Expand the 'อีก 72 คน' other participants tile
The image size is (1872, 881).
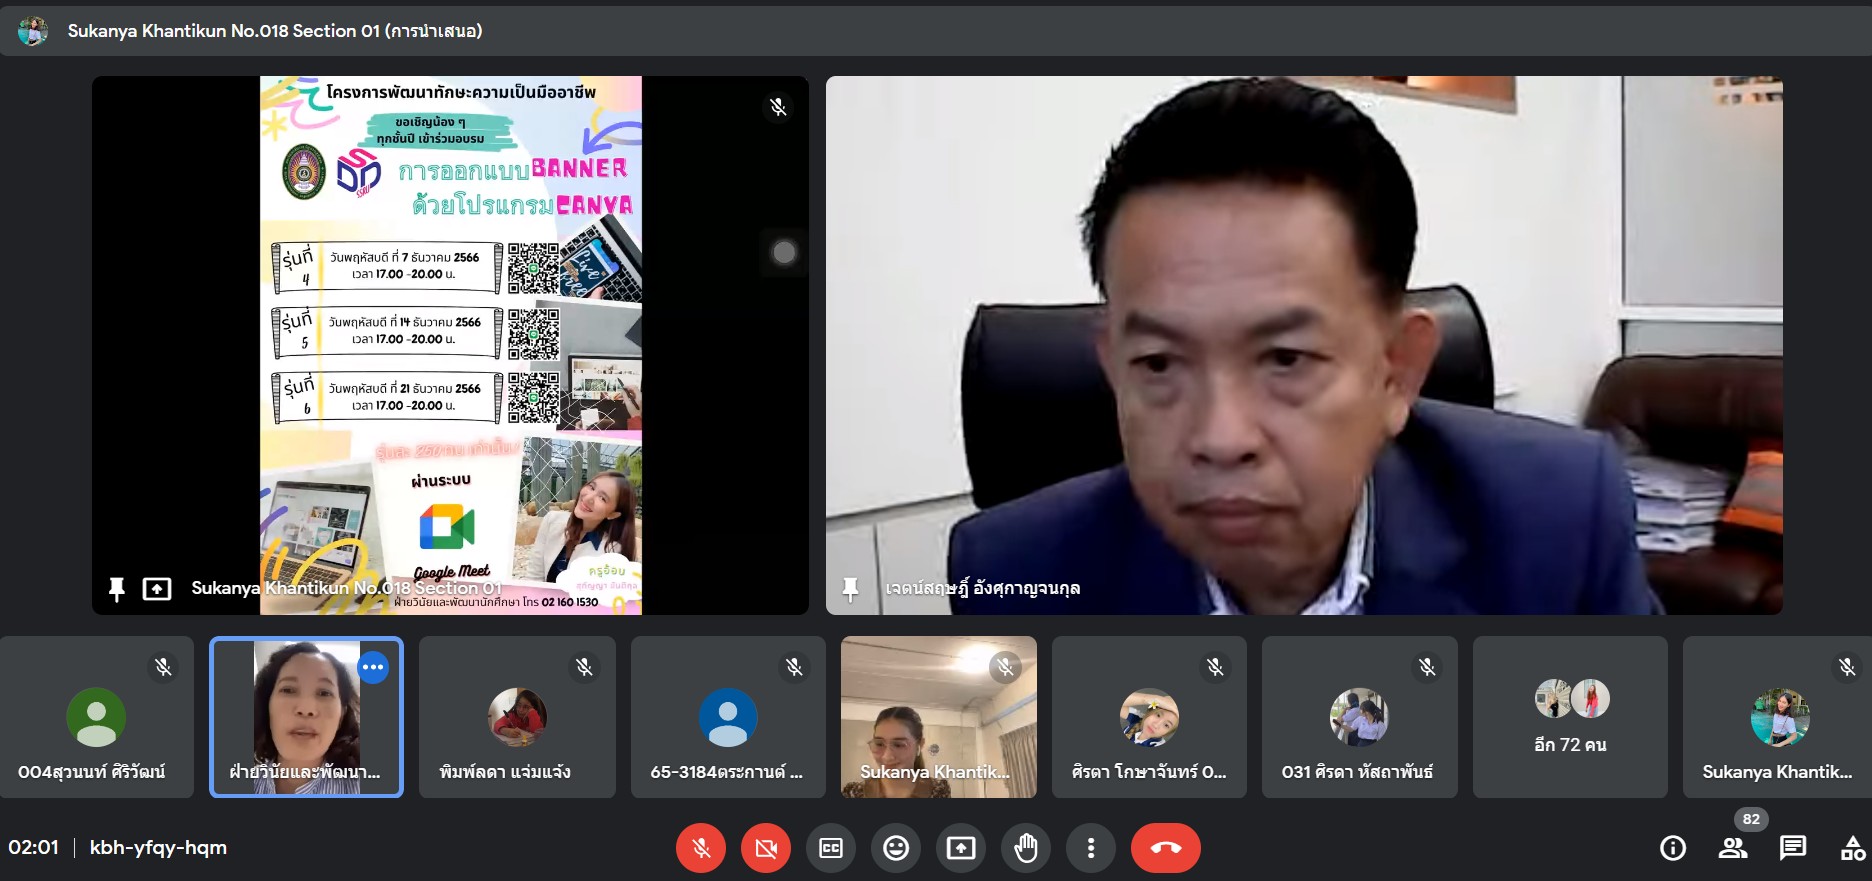pyautogui.click(x=1570, y=717)
